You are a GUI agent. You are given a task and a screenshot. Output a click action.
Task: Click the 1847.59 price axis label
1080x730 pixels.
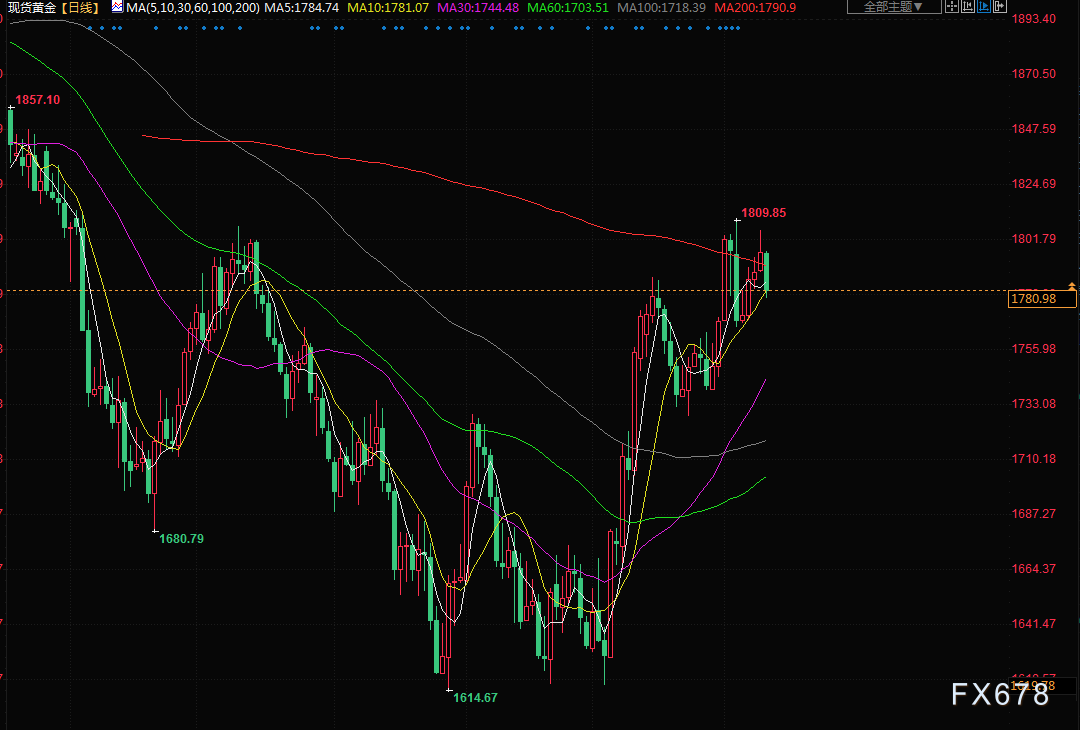click(x=1033, y=129)
